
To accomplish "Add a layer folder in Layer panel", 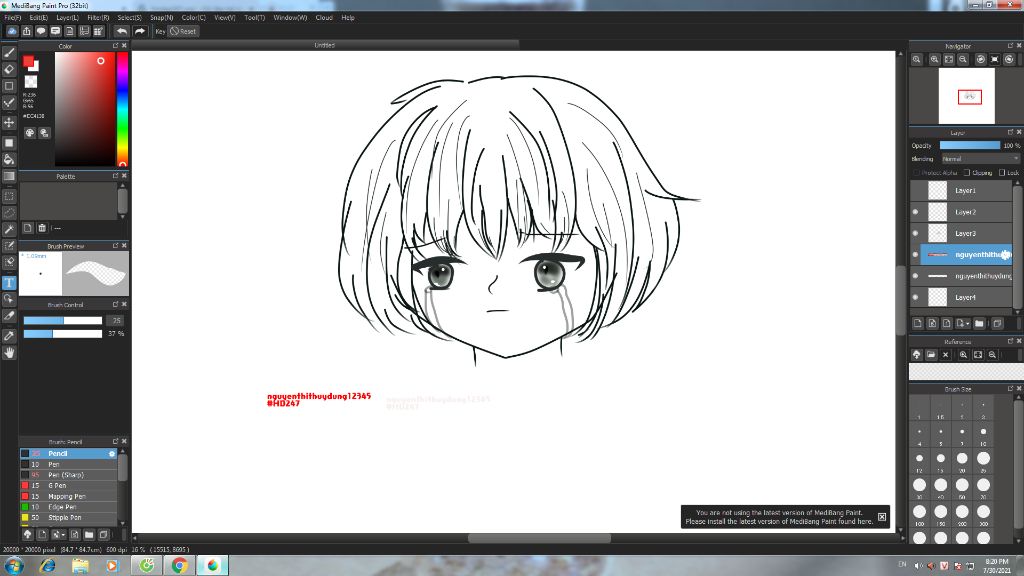I will tap(979, 323).
